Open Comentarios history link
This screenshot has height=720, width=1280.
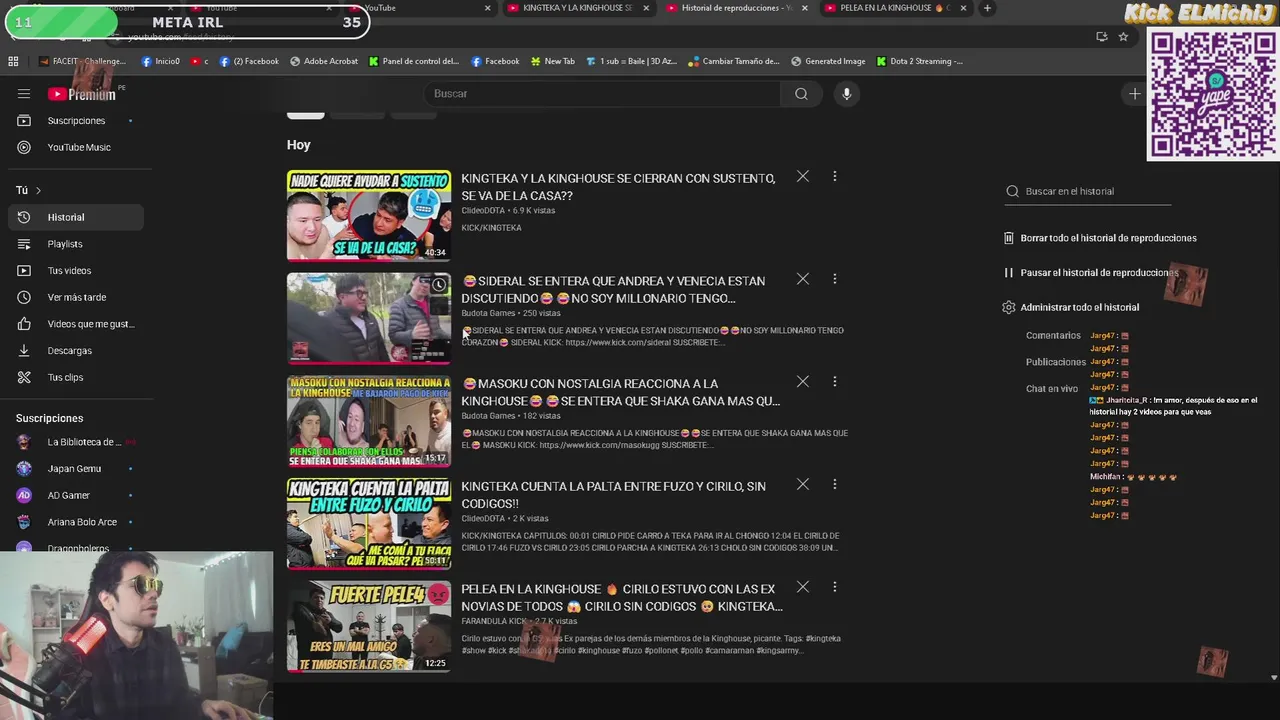pos(1053,336)
